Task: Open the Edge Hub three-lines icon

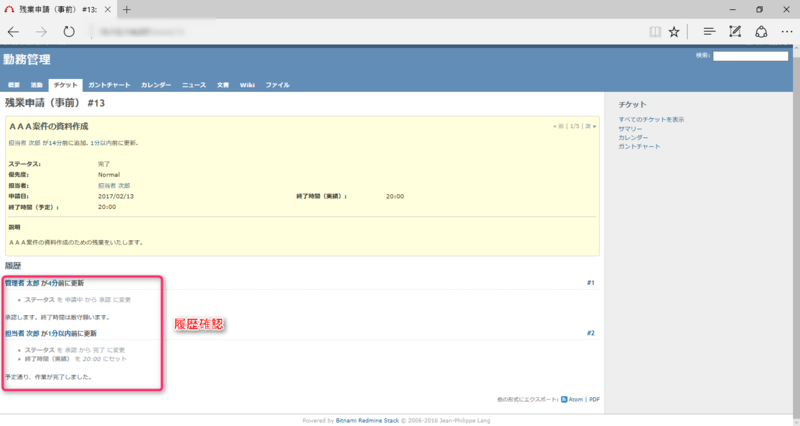Action: [709, 32]
